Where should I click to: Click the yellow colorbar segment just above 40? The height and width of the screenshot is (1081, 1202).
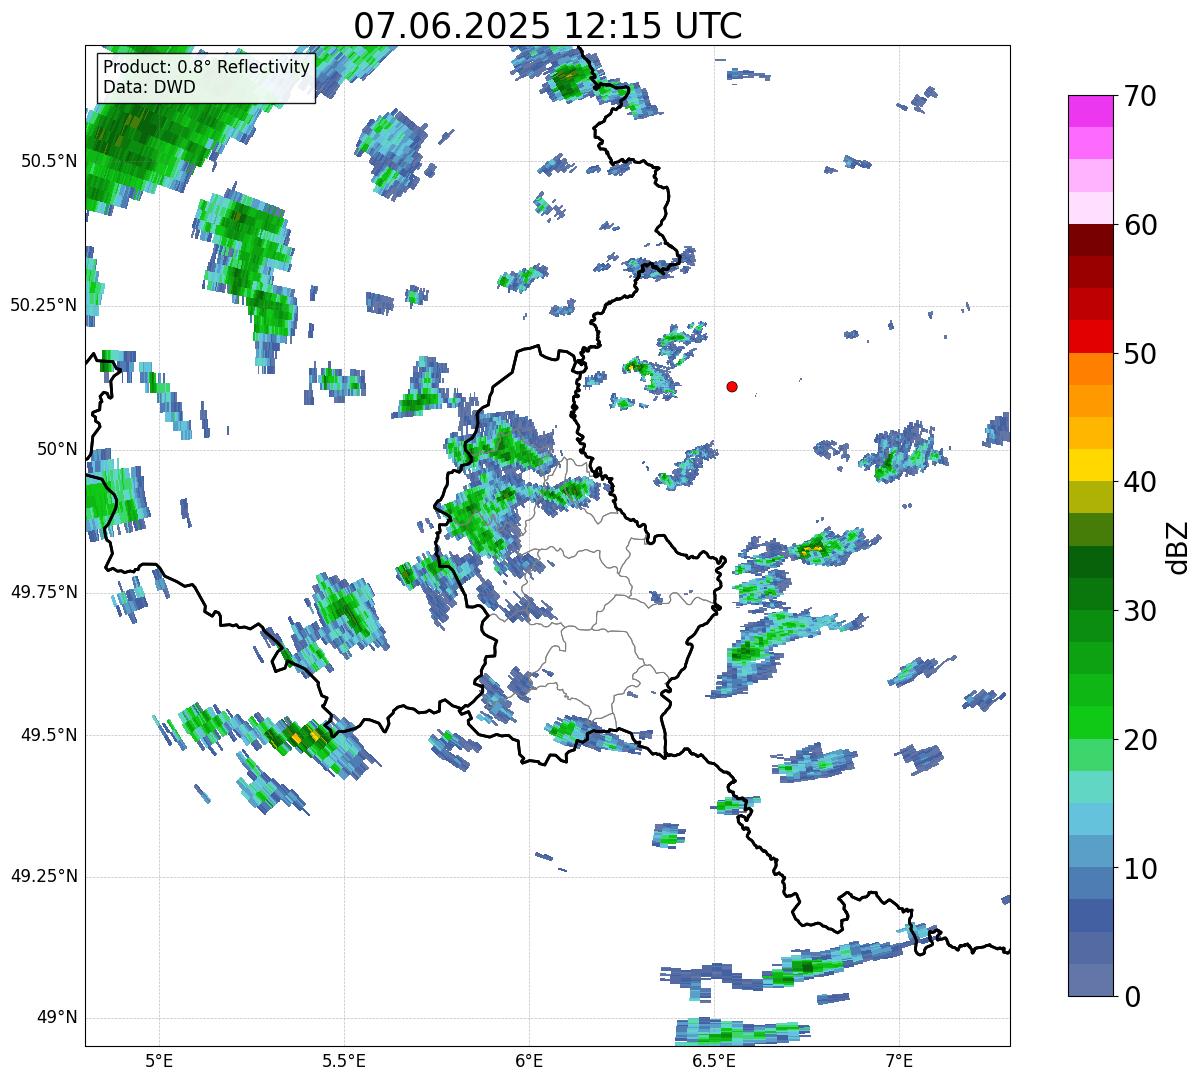tap(1090, 465)
